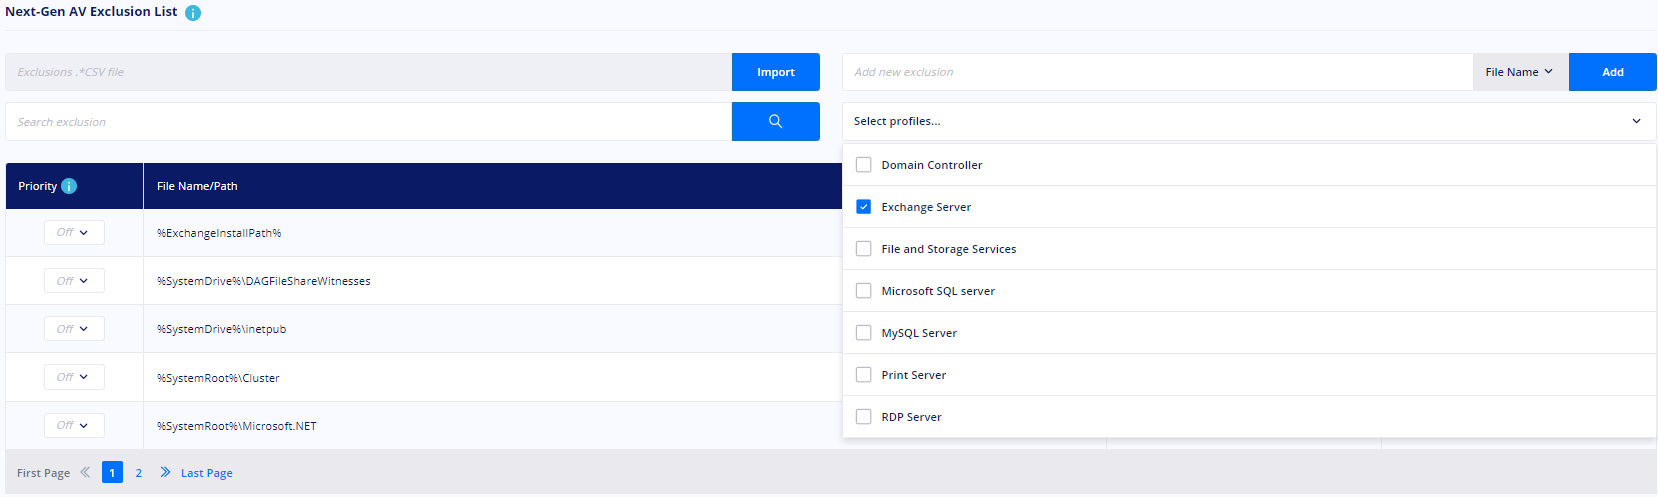
Task: Select the %SystemRoot%\Cluster entry
Action: [218, 378]
